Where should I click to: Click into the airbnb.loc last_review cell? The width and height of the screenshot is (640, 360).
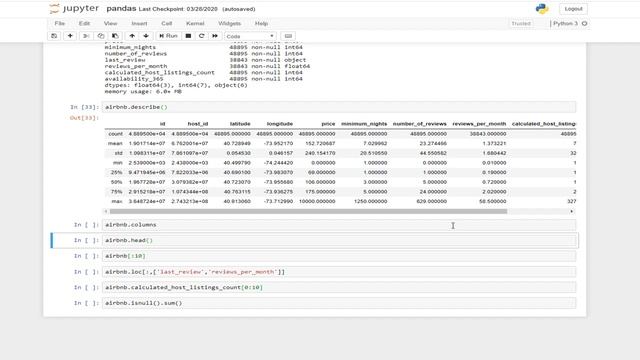click(339, 272)
